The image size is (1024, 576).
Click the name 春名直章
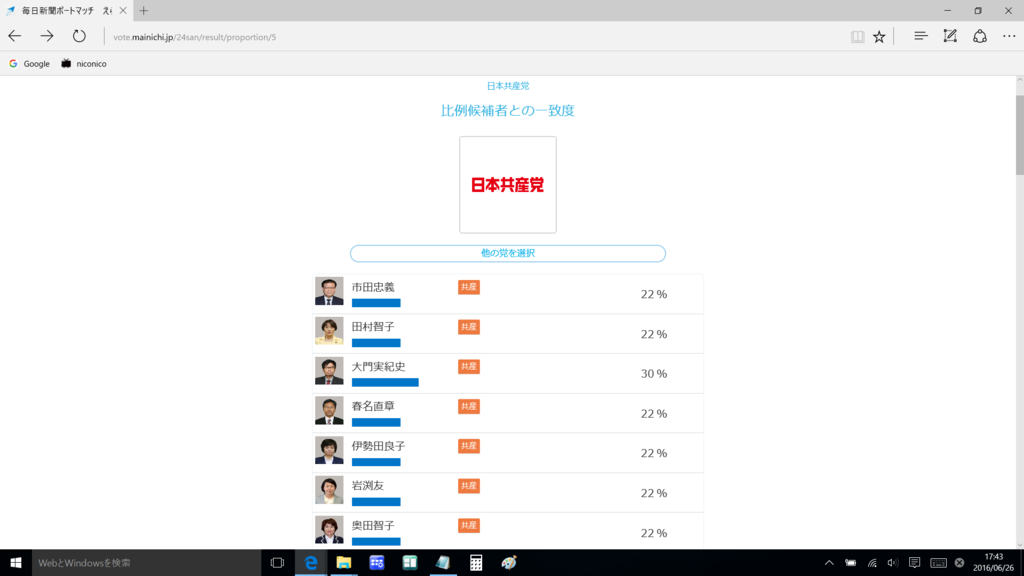(373, 406)
